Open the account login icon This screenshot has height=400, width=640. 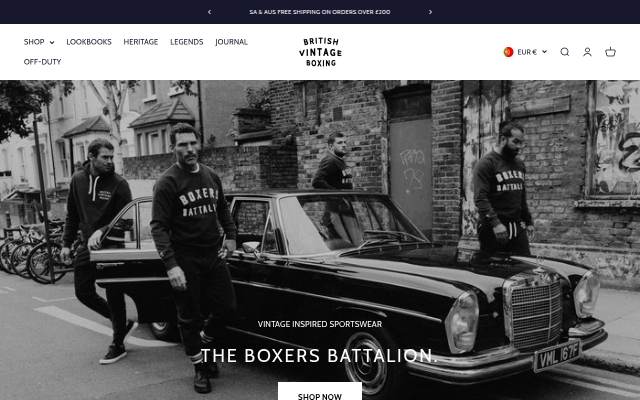click(x=587, y=52)
